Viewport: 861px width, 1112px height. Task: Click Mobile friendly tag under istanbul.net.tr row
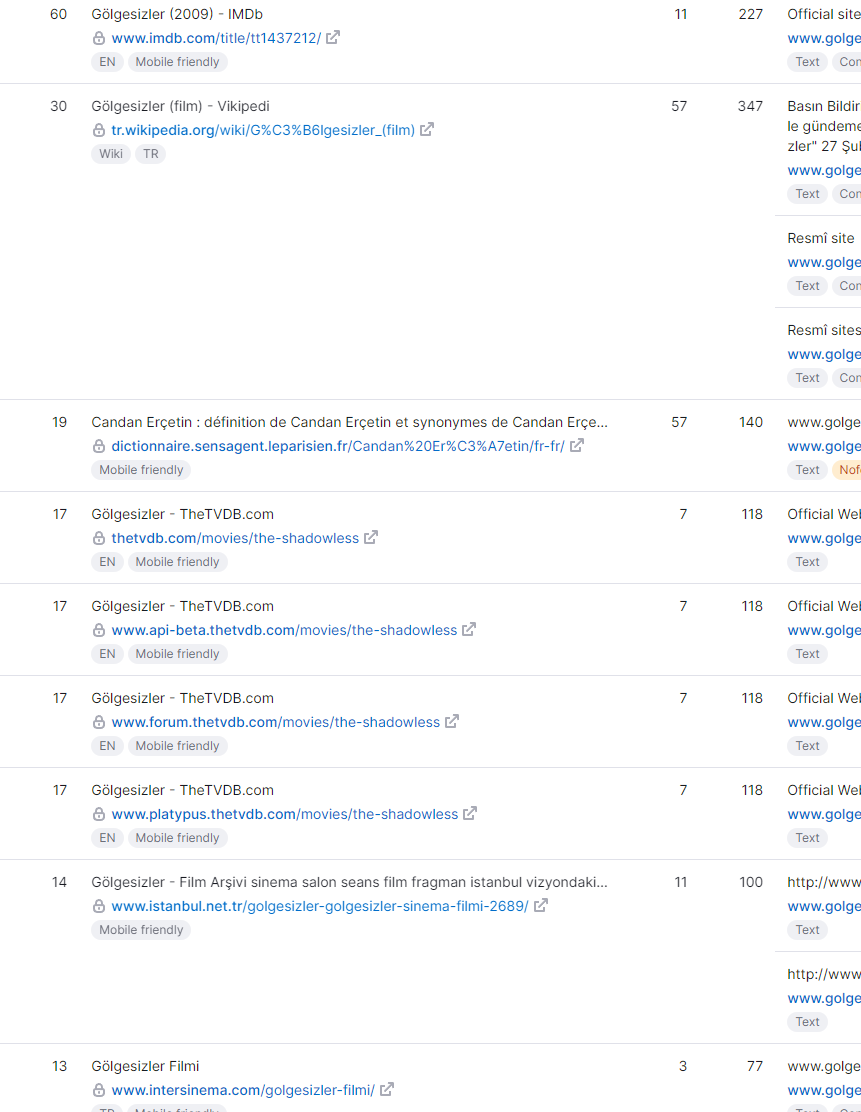click(x=141, y=930)
